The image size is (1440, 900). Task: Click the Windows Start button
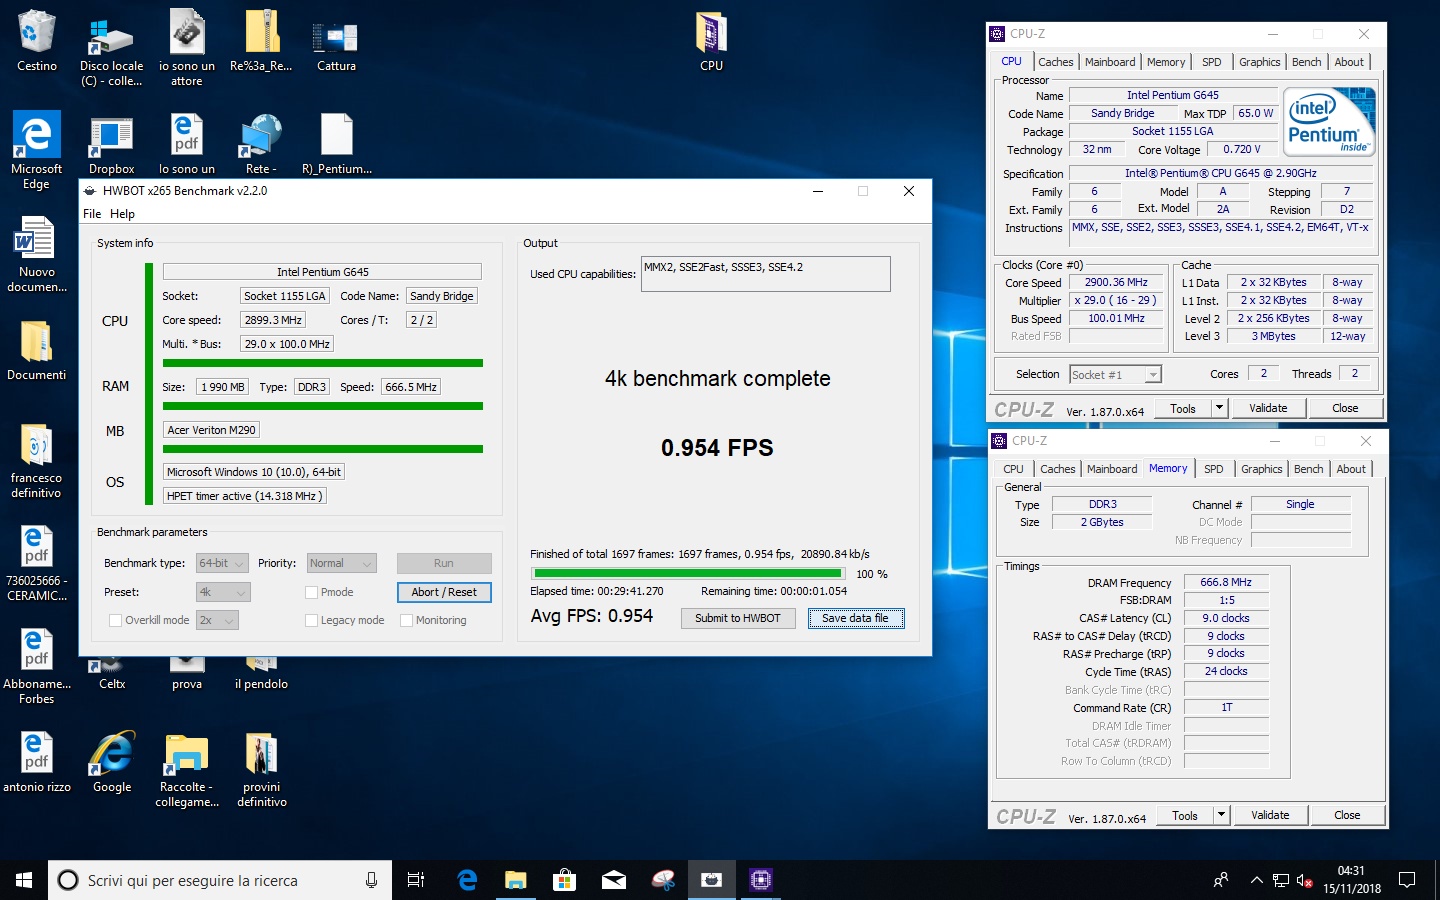pos(24,880)
